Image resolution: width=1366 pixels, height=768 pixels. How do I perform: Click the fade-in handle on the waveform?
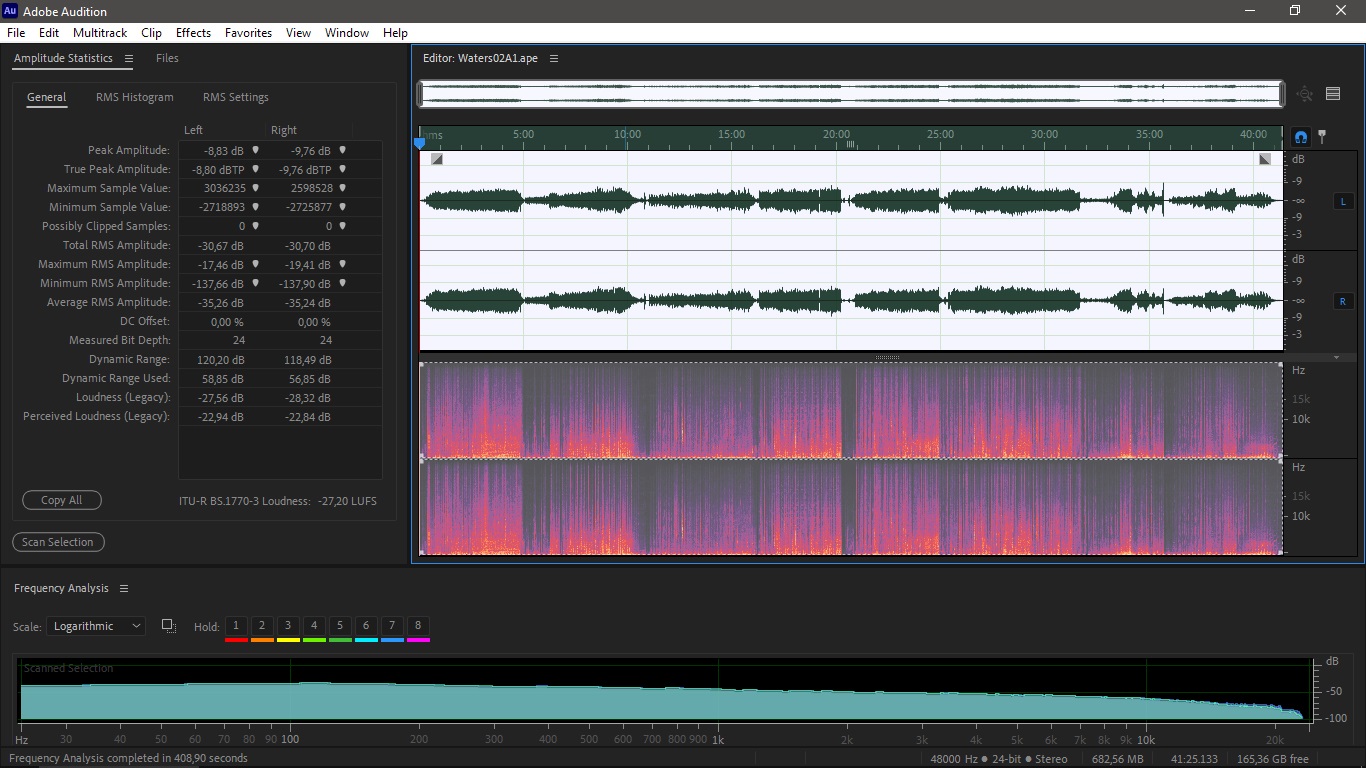point(437,159)
